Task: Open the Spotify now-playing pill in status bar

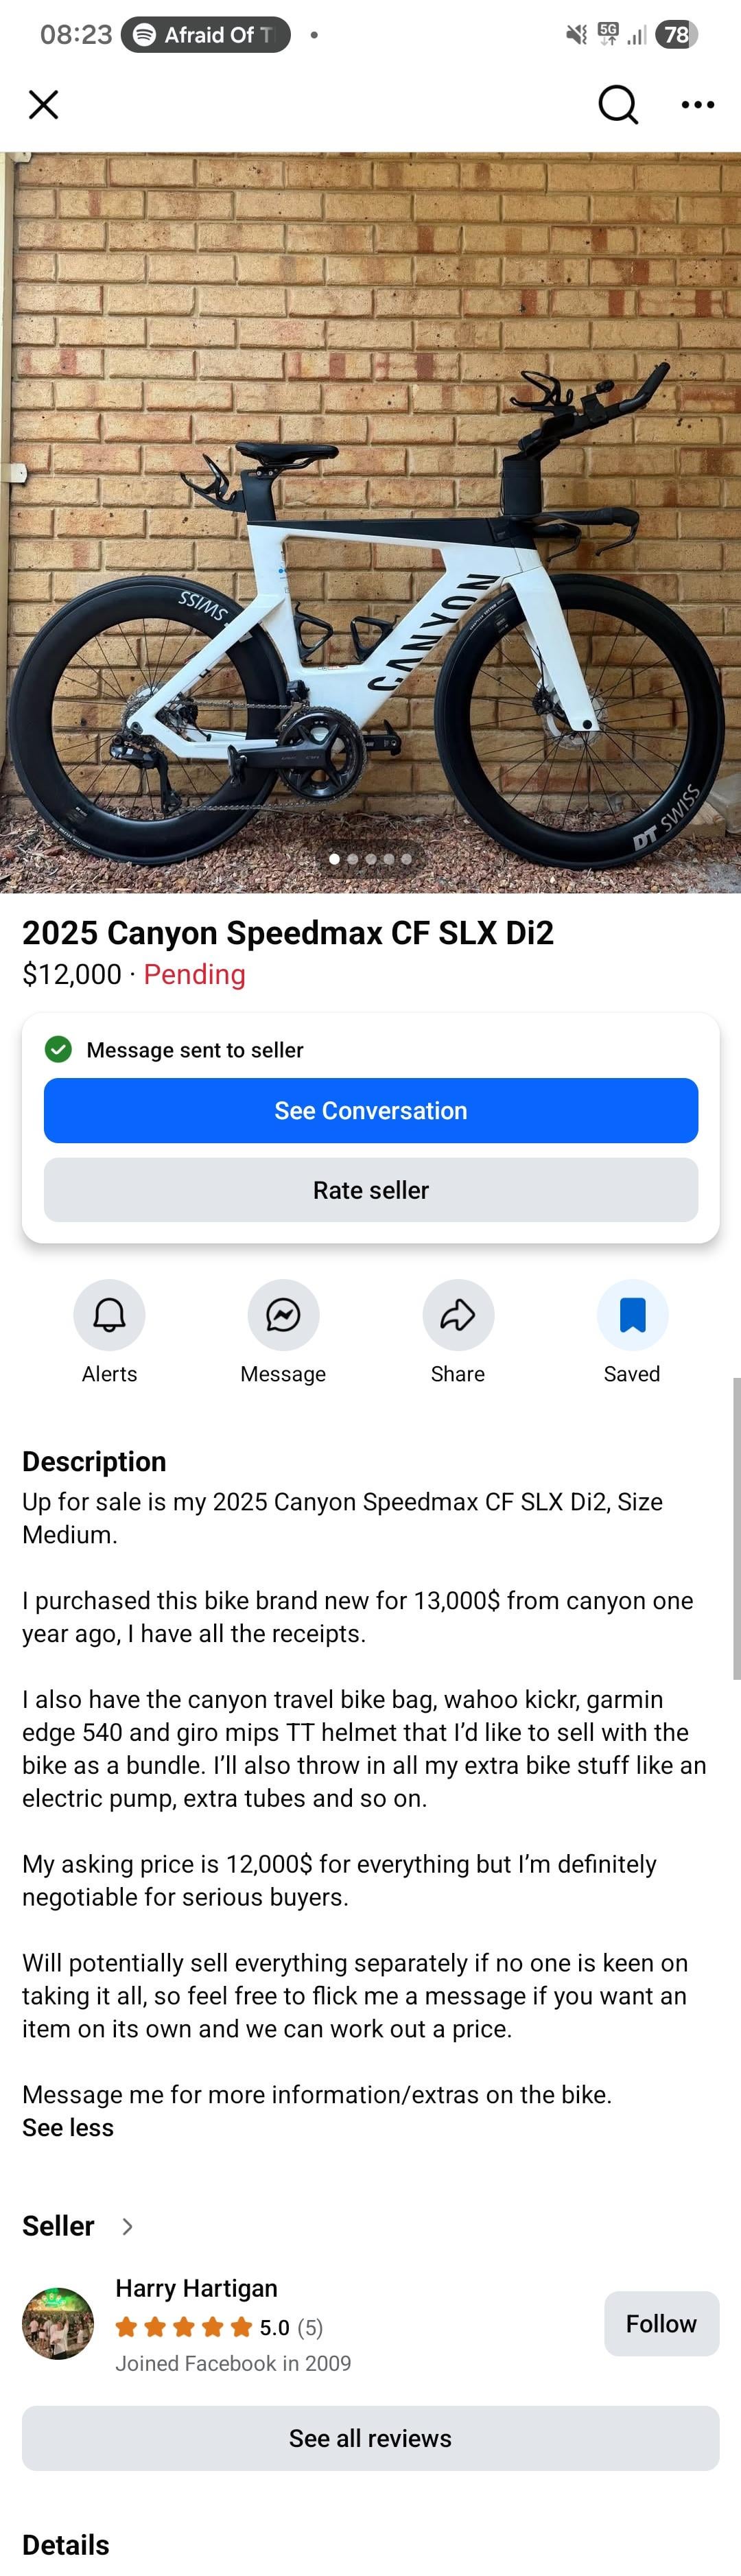Action: point(206,35)
